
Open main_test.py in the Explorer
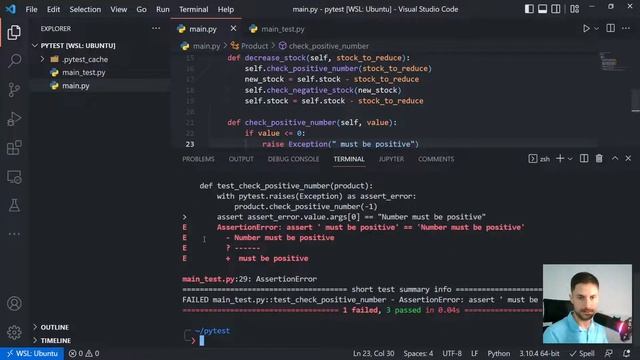point(84,72)
